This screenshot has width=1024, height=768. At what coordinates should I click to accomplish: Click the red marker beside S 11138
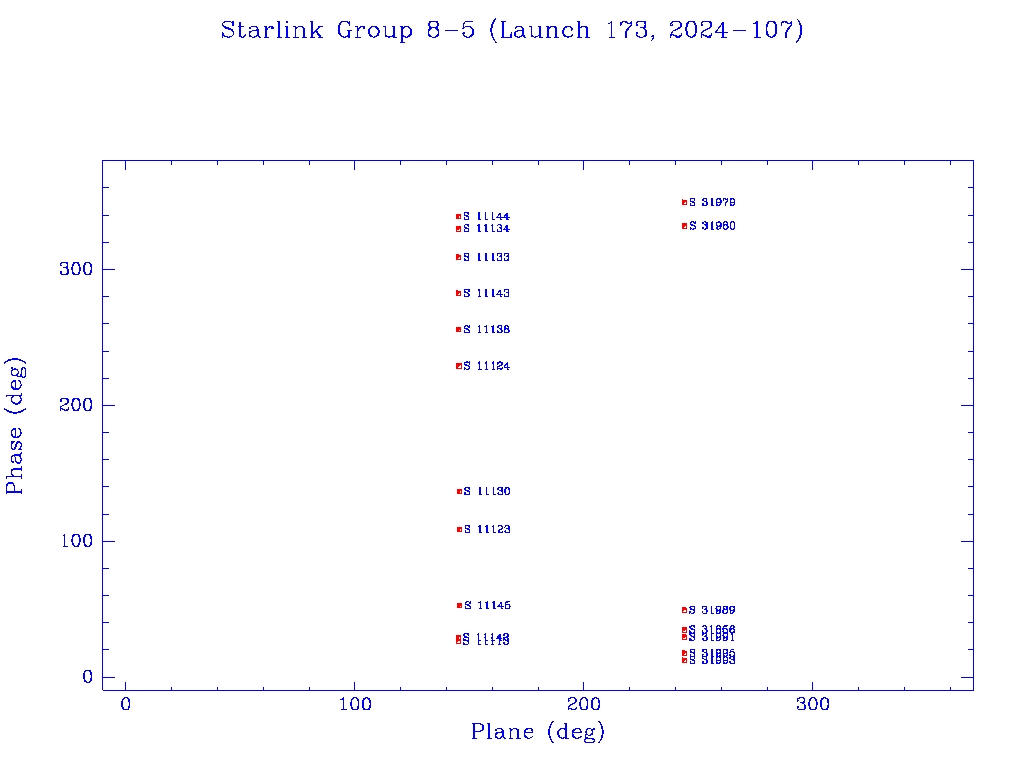pyautogui.click(x=458, y=329)
